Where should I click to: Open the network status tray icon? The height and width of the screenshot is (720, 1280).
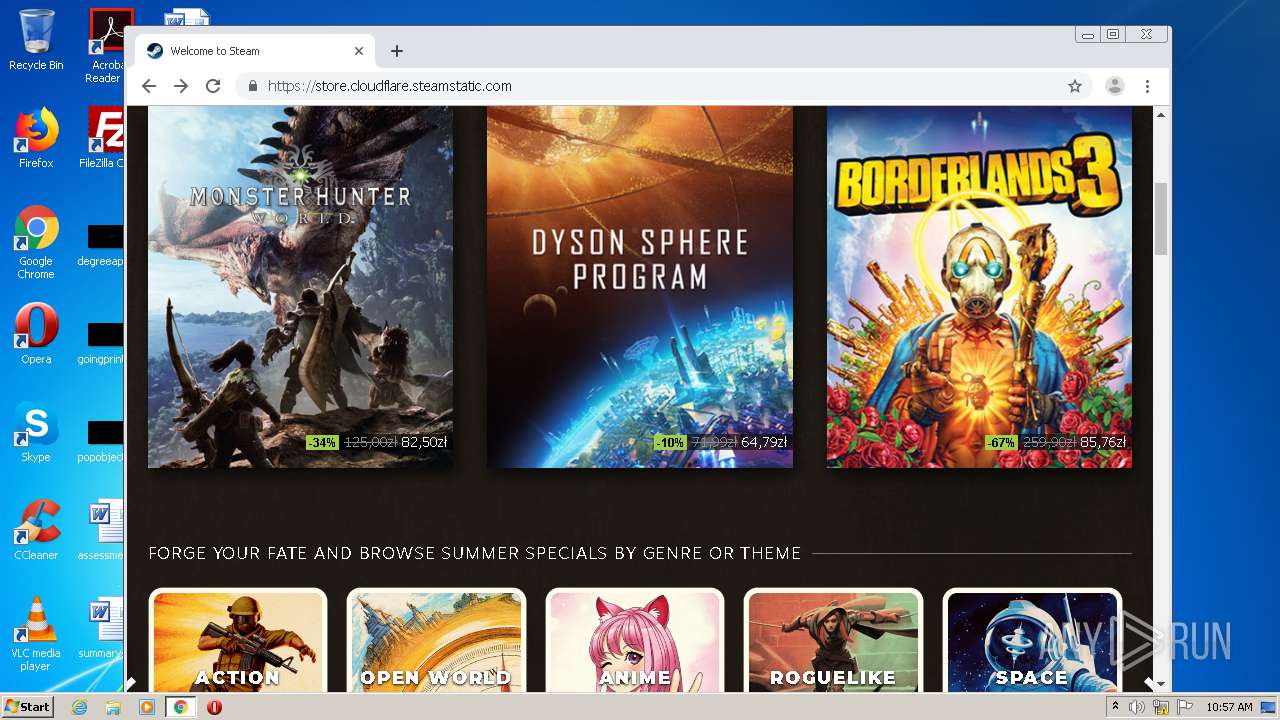coord(1161,707)
